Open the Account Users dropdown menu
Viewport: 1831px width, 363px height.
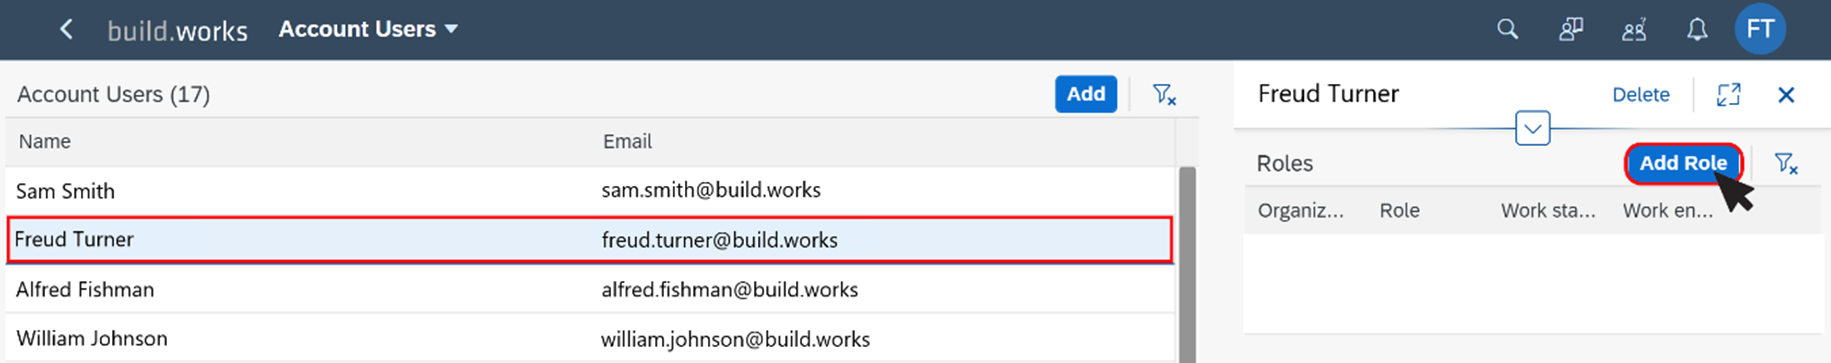[368, 29]
